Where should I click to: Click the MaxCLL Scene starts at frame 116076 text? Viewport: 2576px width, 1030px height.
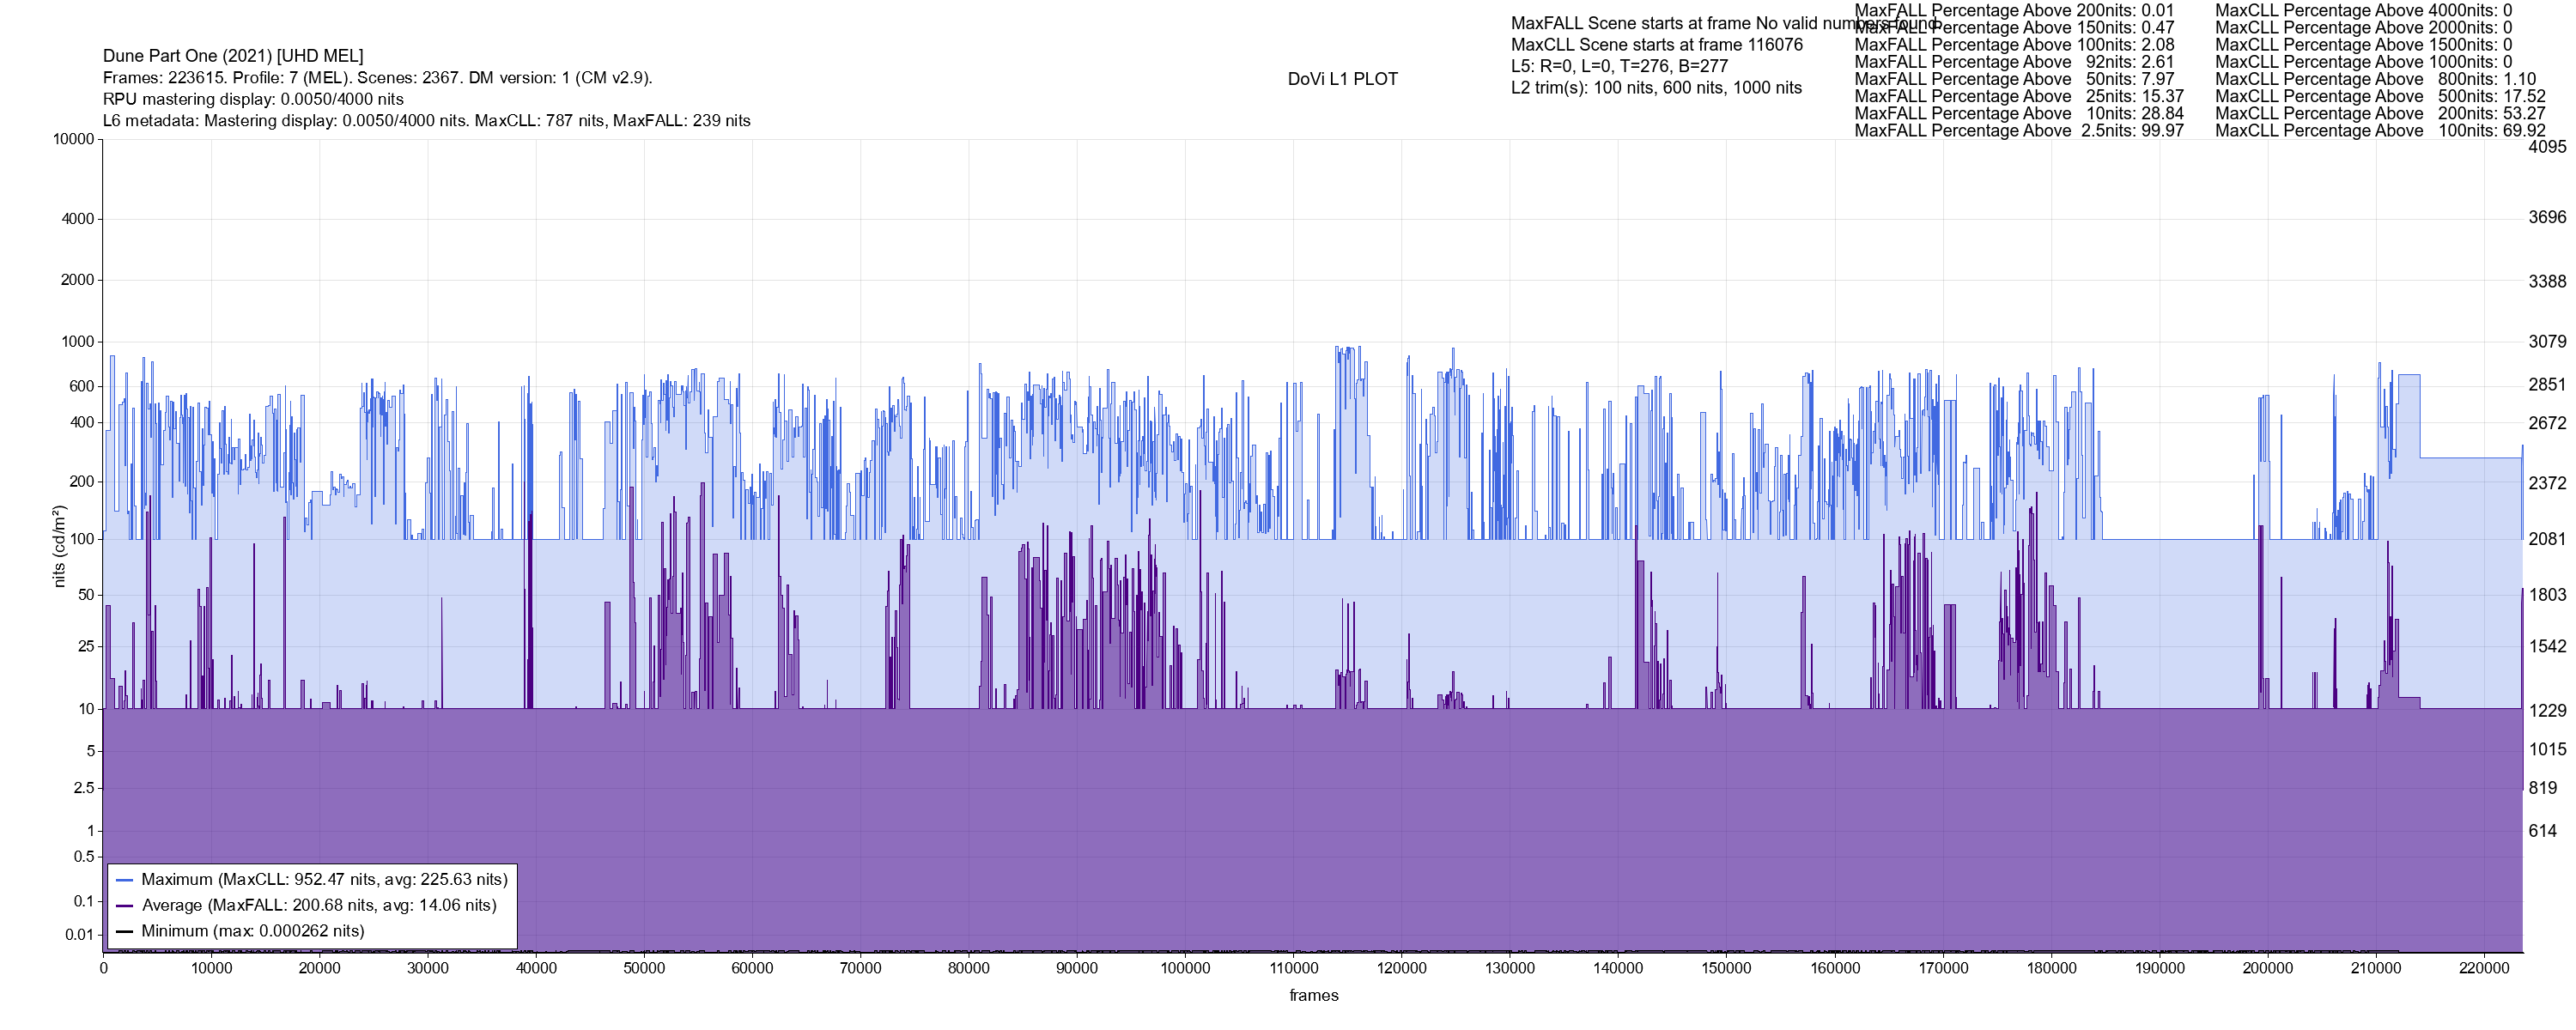(x=1657, y=45)
